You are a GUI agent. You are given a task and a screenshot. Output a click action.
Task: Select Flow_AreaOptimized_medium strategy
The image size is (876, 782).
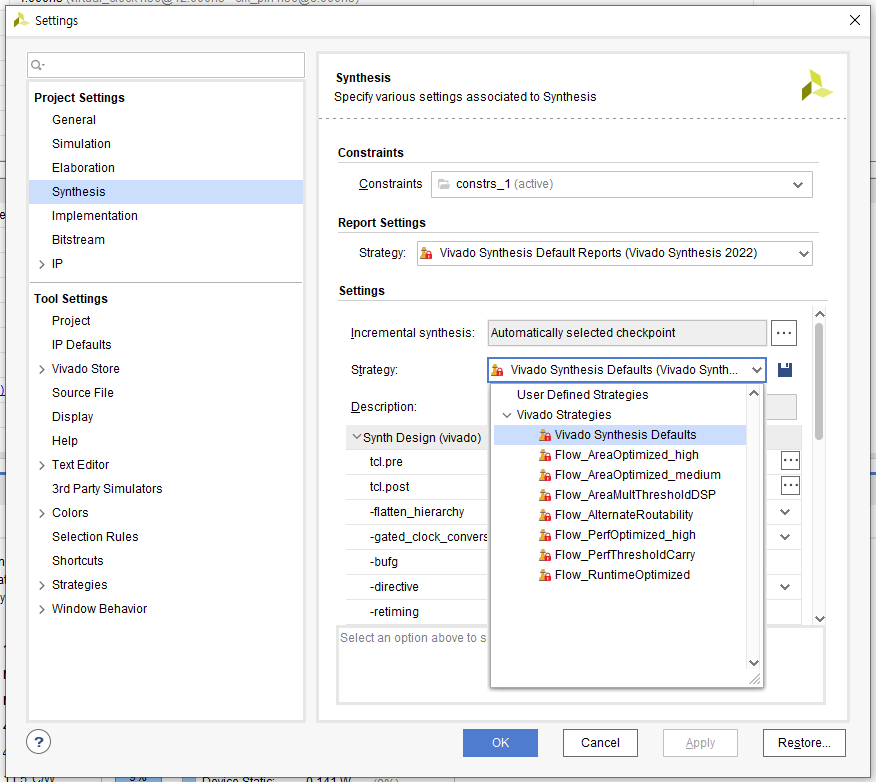(x=620, y=475)
